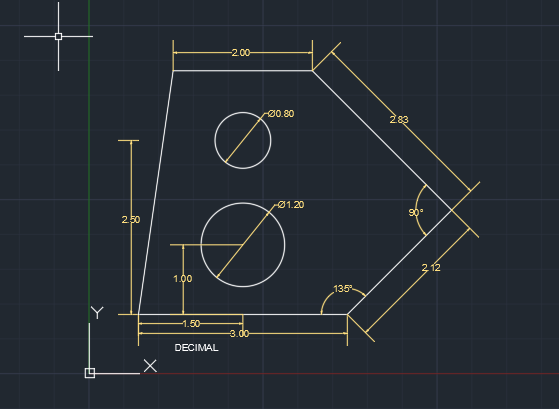Click the DECIMAL text label
559x409 pixels.
pos(196,348)
